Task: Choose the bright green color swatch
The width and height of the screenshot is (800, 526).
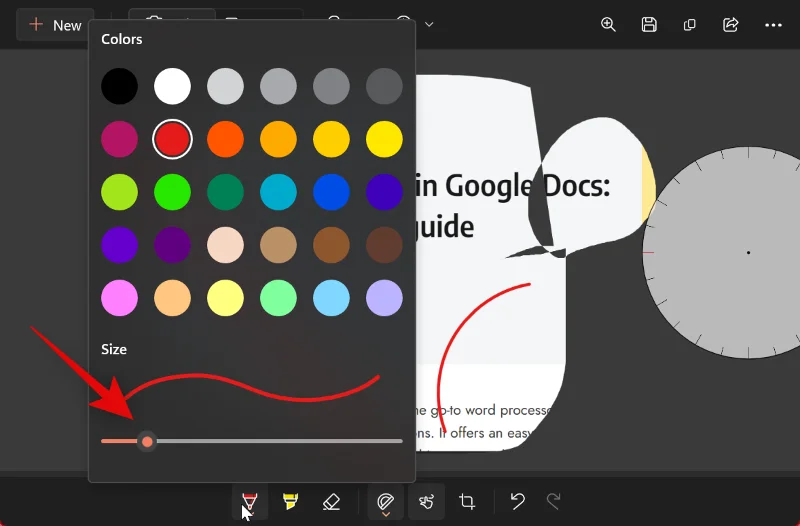Action: [173, 192]
